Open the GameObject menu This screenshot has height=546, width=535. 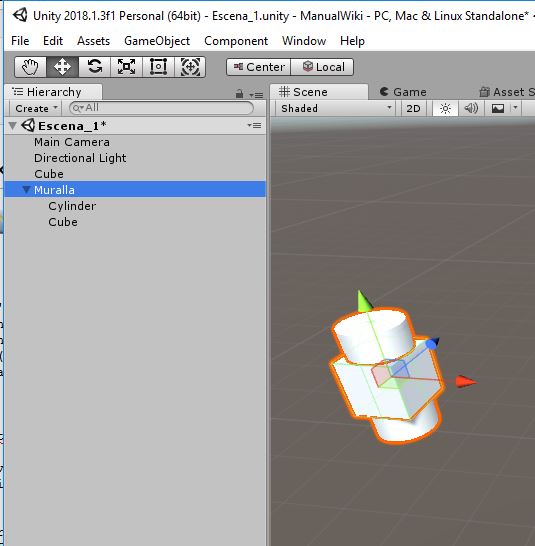pos(157,41)
